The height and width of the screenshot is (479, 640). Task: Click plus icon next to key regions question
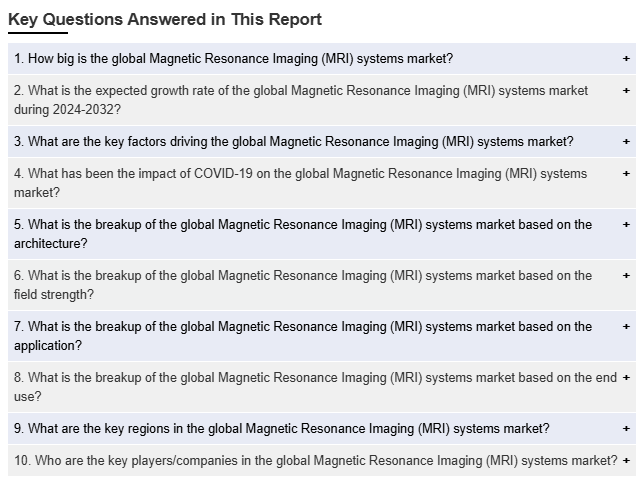pos(626,429)
